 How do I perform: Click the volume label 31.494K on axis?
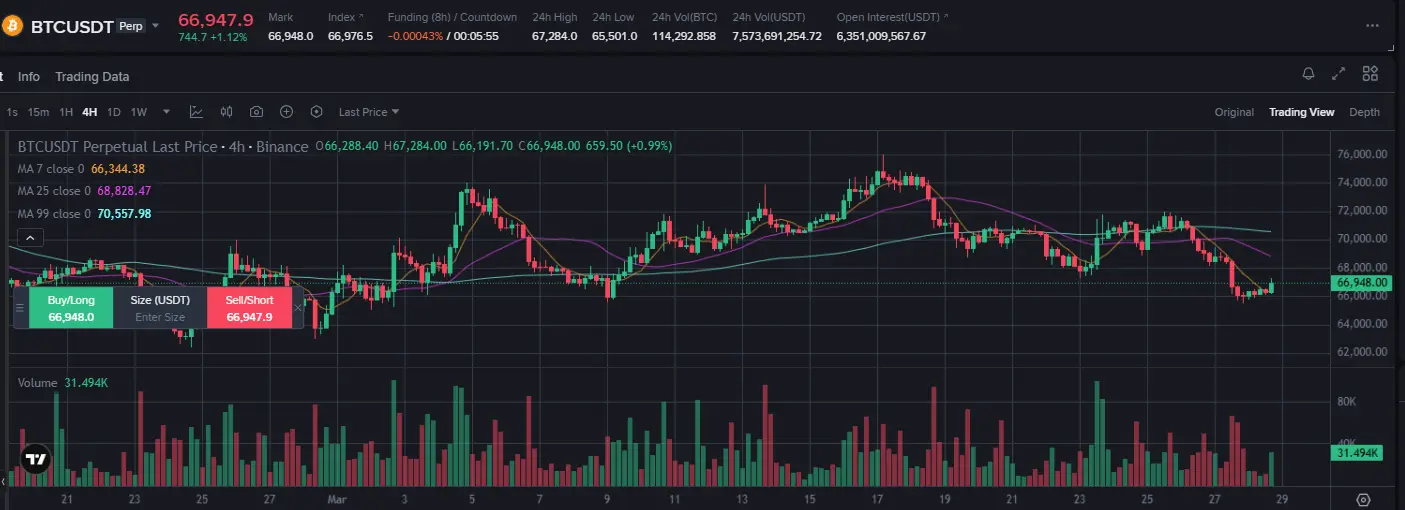pos(1359,453)
